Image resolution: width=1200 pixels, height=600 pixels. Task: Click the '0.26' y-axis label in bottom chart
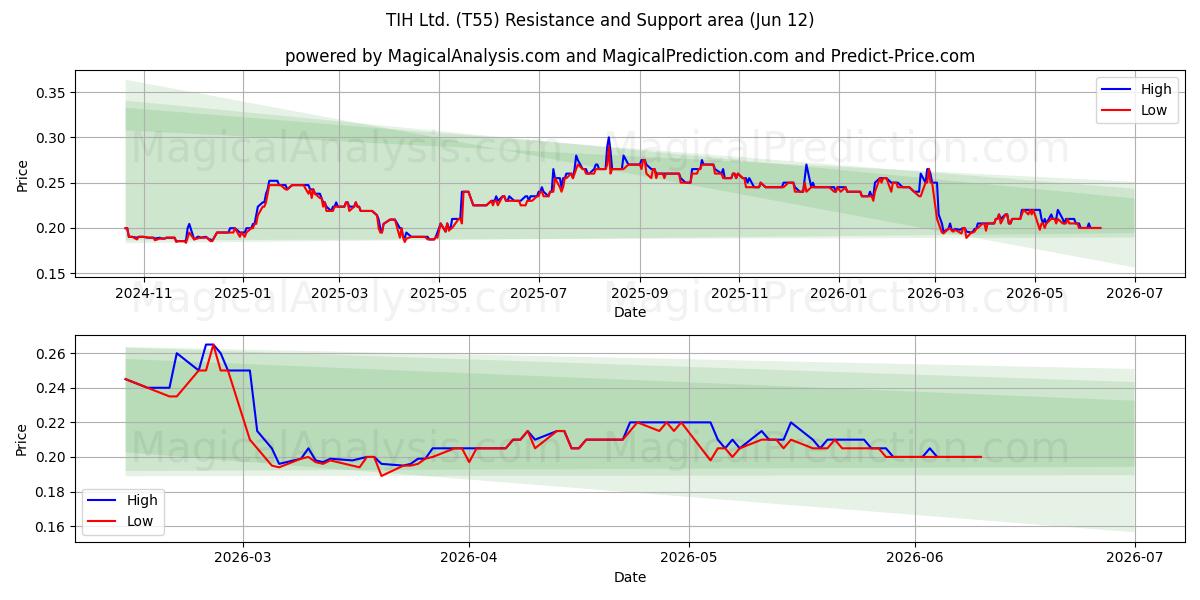[x=52, y=354]
